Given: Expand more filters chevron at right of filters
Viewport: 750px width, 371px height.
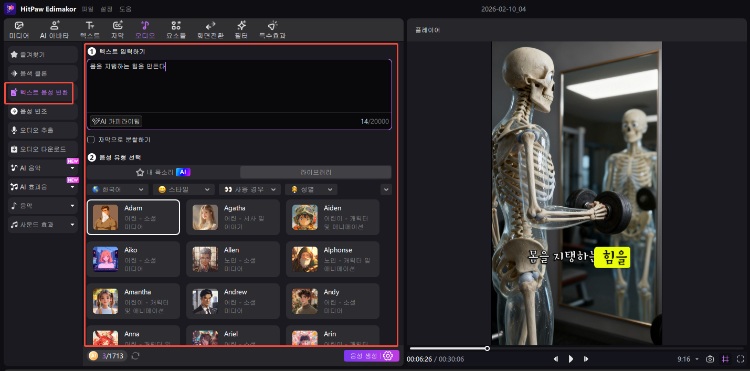Looking at the screenshot, I should point(386,189).
